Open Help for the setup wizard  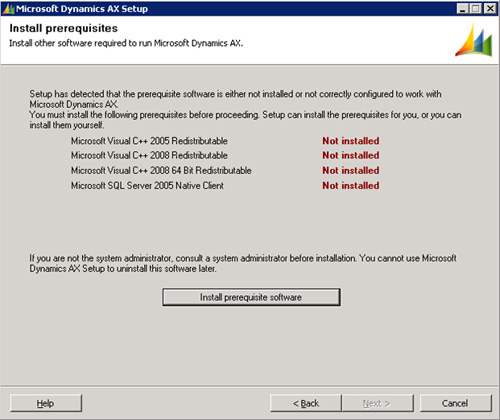(46, 403)
